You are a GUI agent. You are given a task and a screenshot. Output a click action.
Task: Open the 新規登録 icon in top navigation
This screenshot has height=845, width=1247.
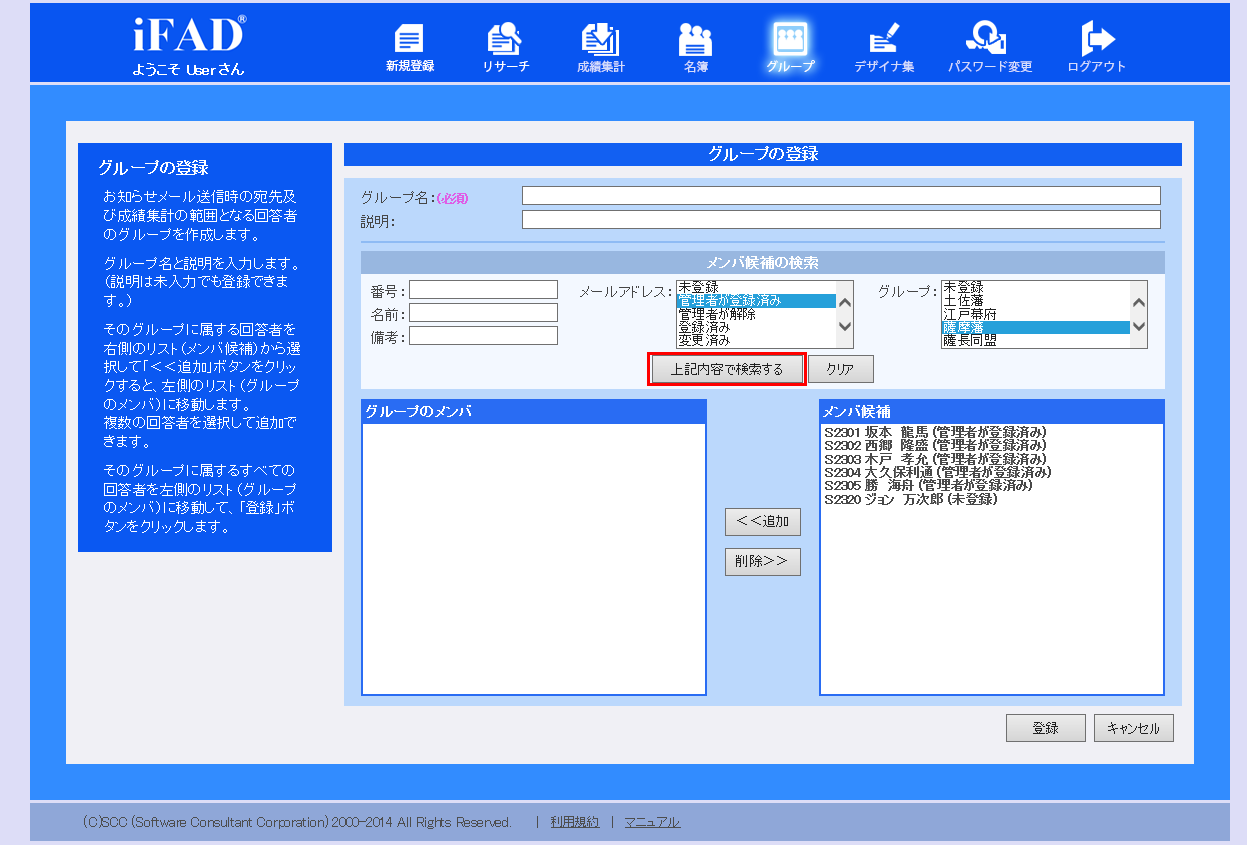(410, 47)
